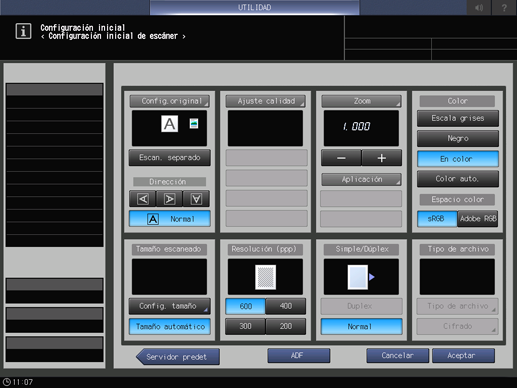Decrease zoom with the minus button
Screen dimensions: 517x388
(341, 158)
